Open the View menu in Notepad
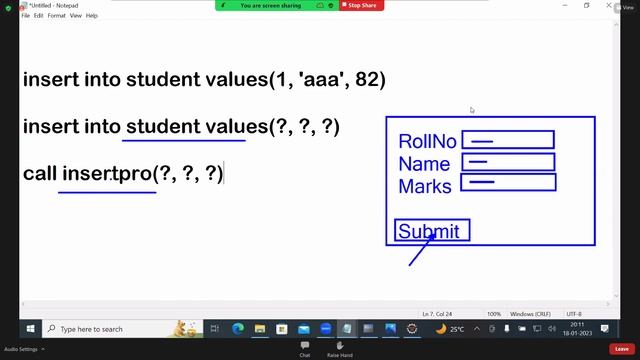The image size is (640, 360). point(76,16)
